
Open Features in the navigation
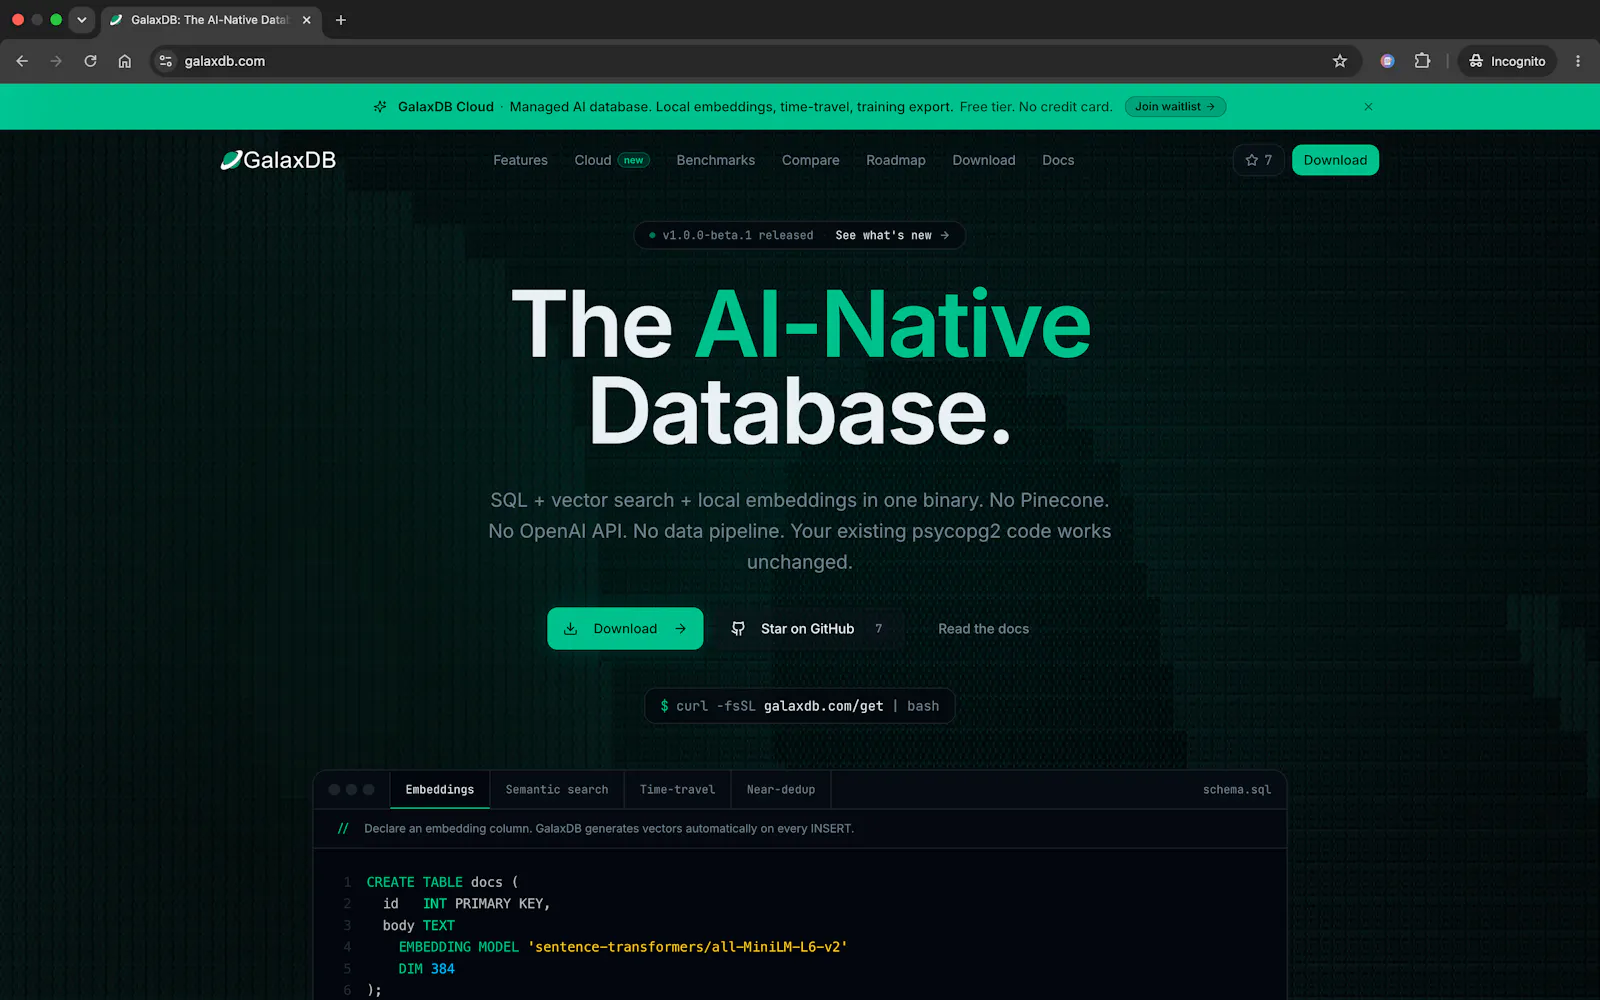coord(520,160)
